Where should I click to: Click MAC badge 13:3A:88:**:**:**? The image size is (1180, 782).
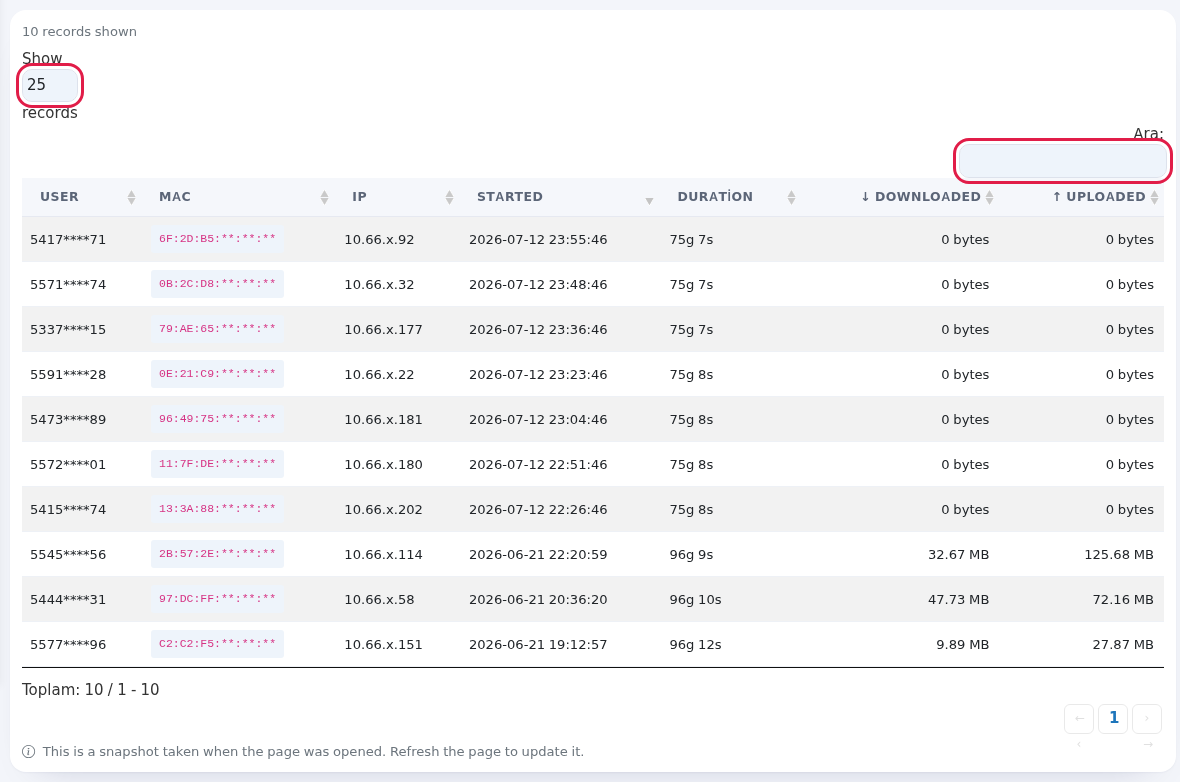[x=217, y=510]
